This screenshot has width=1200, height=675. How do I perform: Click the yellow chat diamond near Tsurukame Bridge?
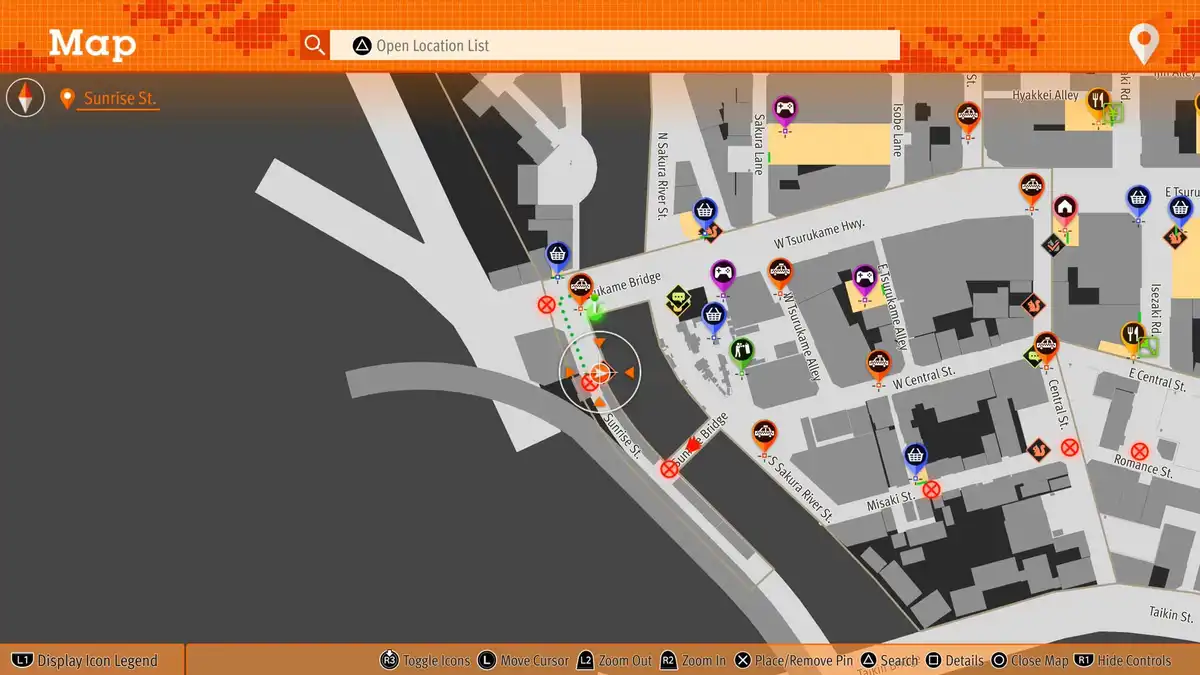[x=678, y=296]
